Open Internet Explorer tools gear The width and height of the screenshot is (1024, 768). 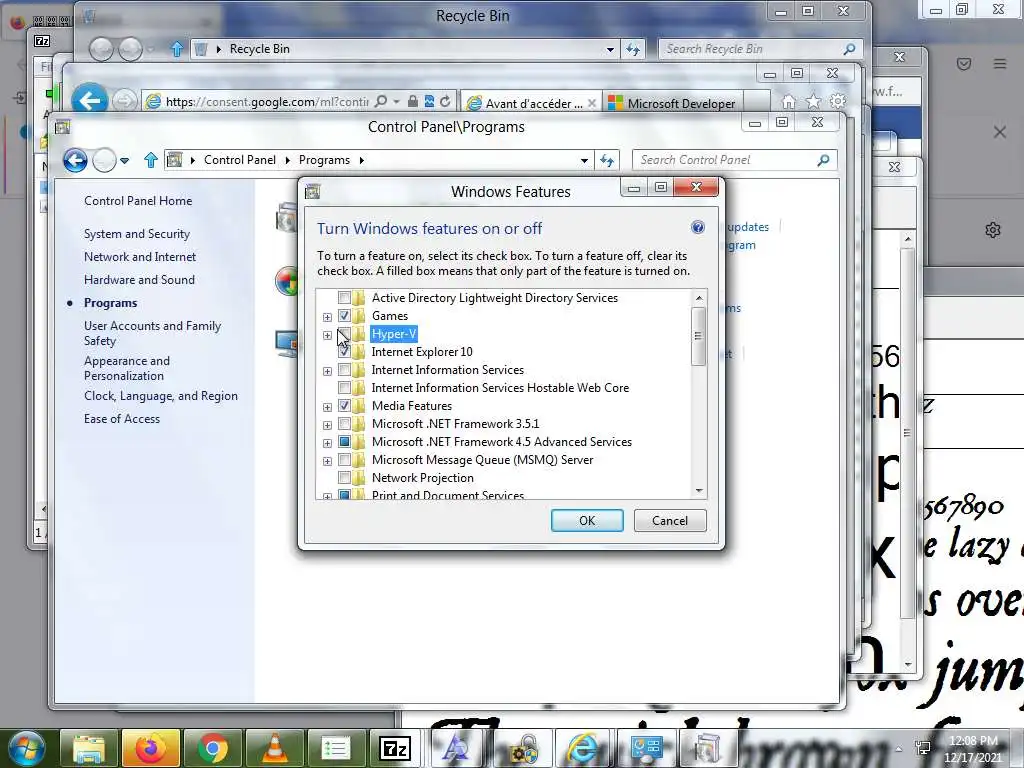tap(838, 101)
